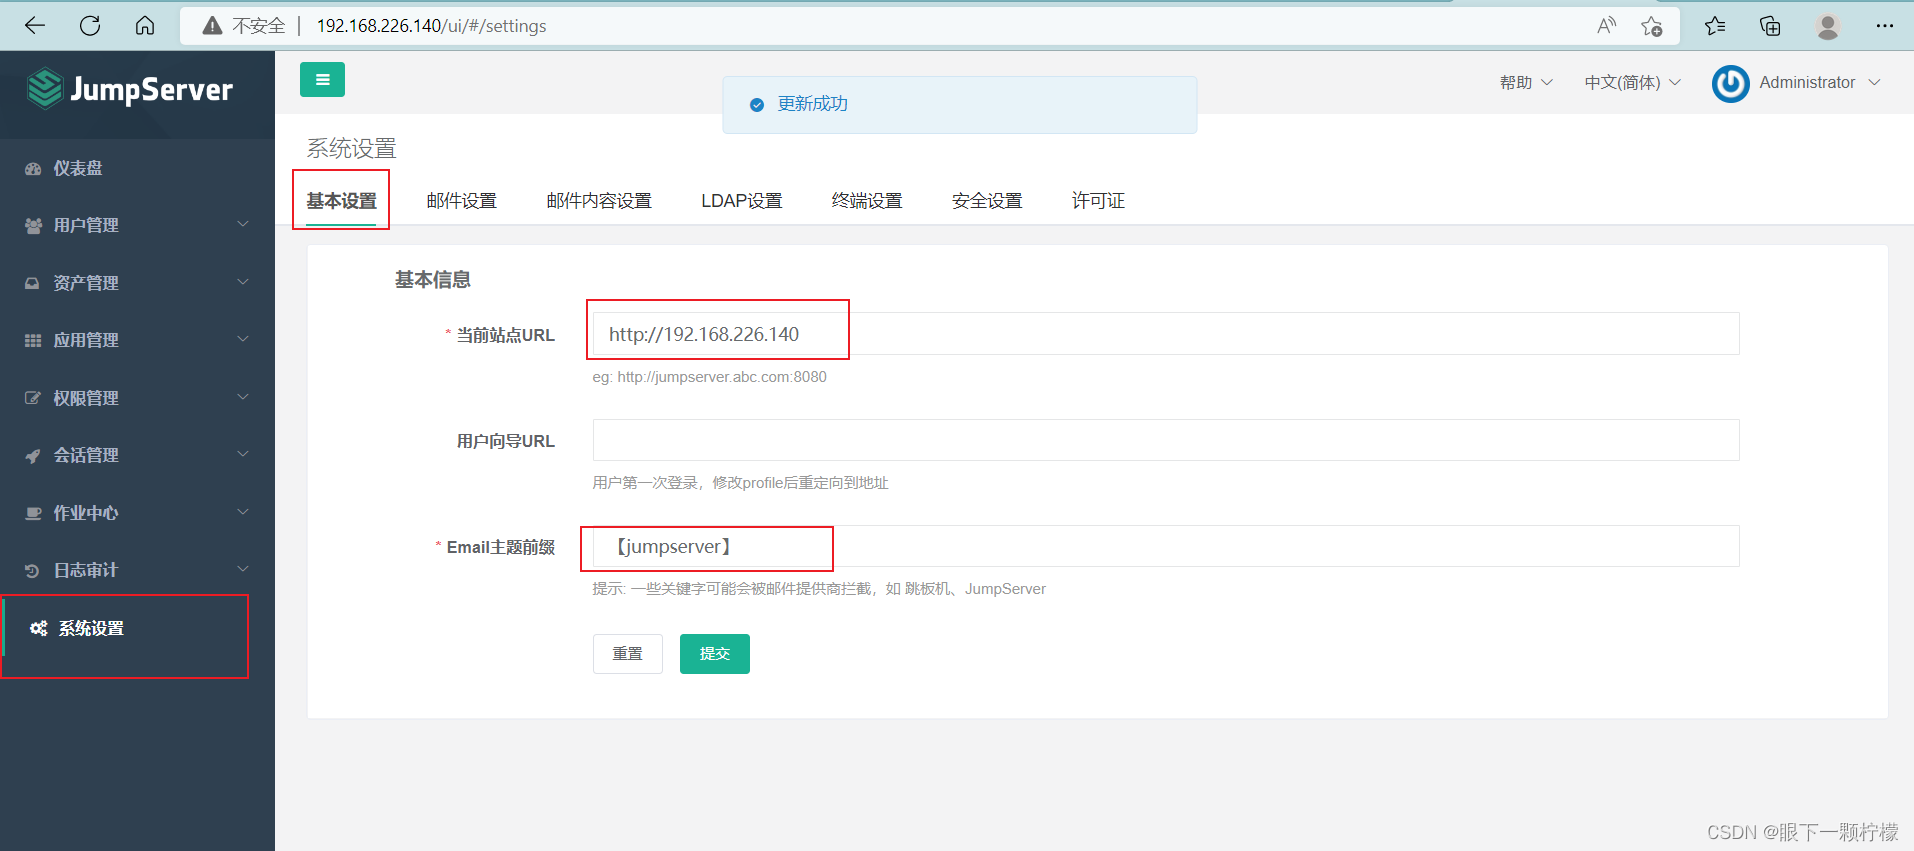Screen dimensions: 1914x851
Task: Click into Email主题前缀 input field
Action: click(1166, 546)
